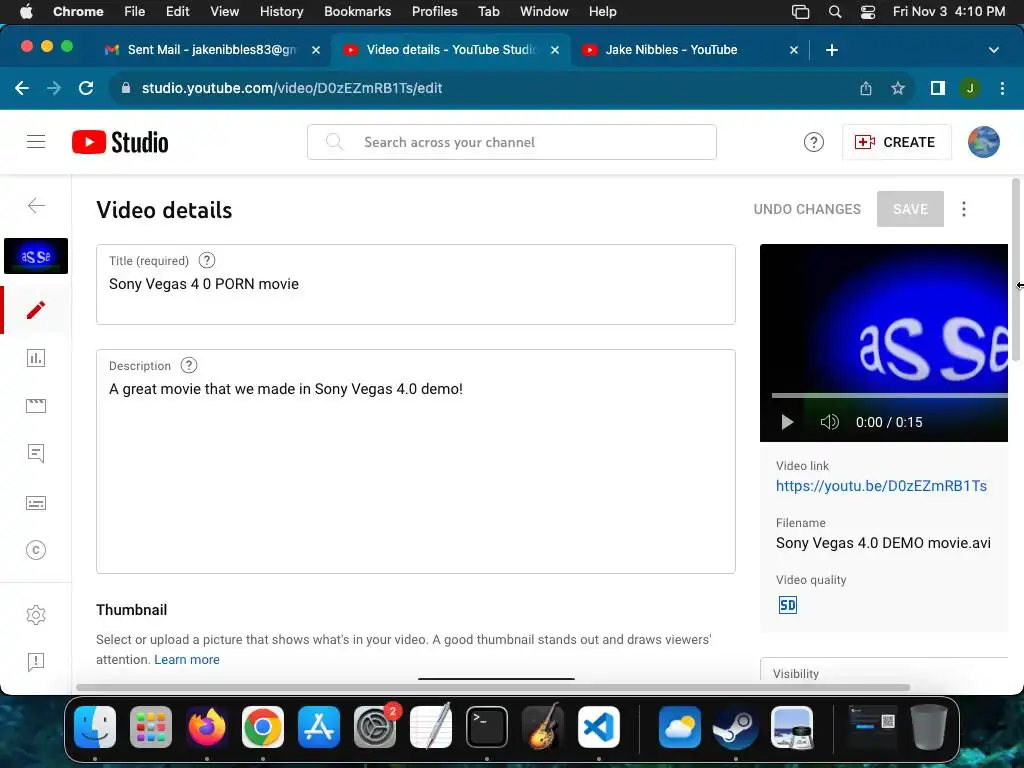The image size is (1024, 768).
Task: Open the video Editor clapperboard icon
Action: tap(36, 406)
